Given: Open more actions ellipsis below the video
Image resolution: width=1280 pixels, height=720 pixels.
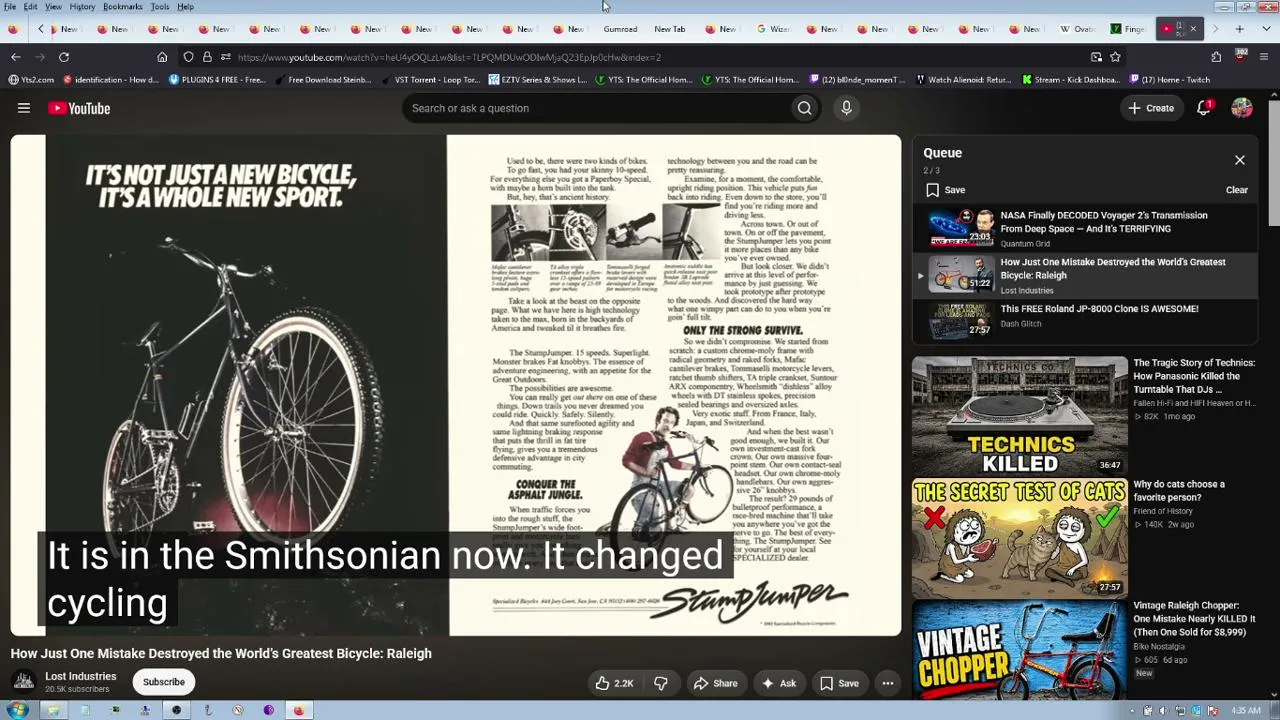Looking at the screenshot, I should [x=887, y=683].
